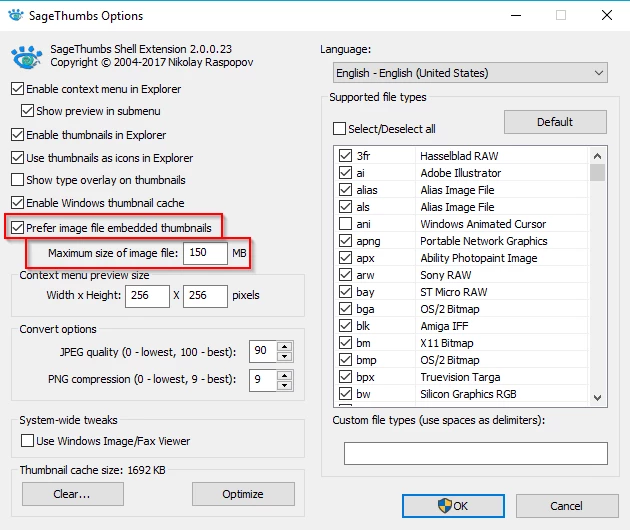630x530 pixels.
Task: Check the ani Windows Animated Cursor box
Action: (345, 224)
